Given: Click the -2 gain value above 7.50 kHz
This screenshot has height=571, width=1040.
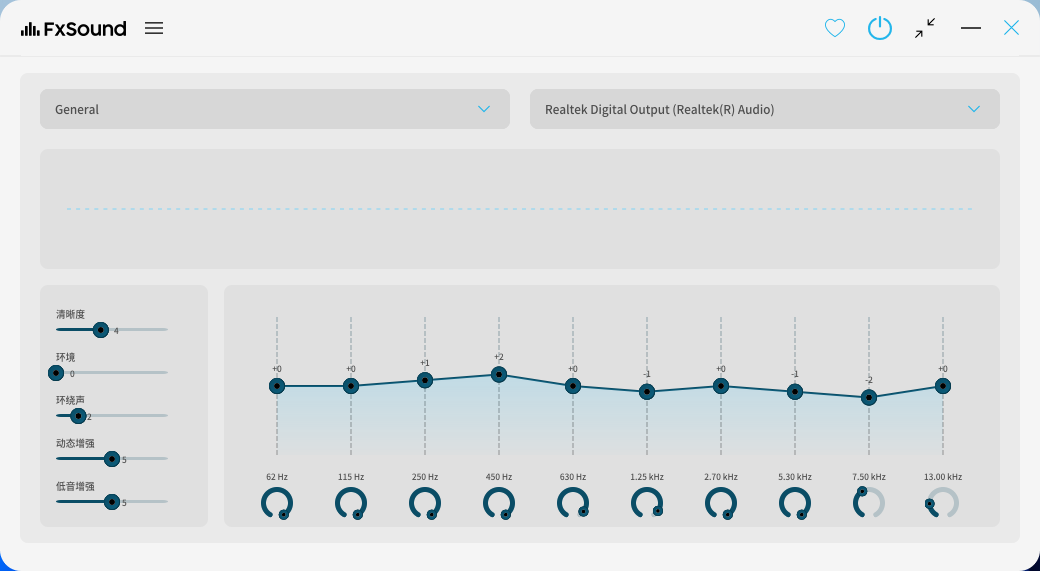Looking at the screenshot, I should [x=869, y=381].
